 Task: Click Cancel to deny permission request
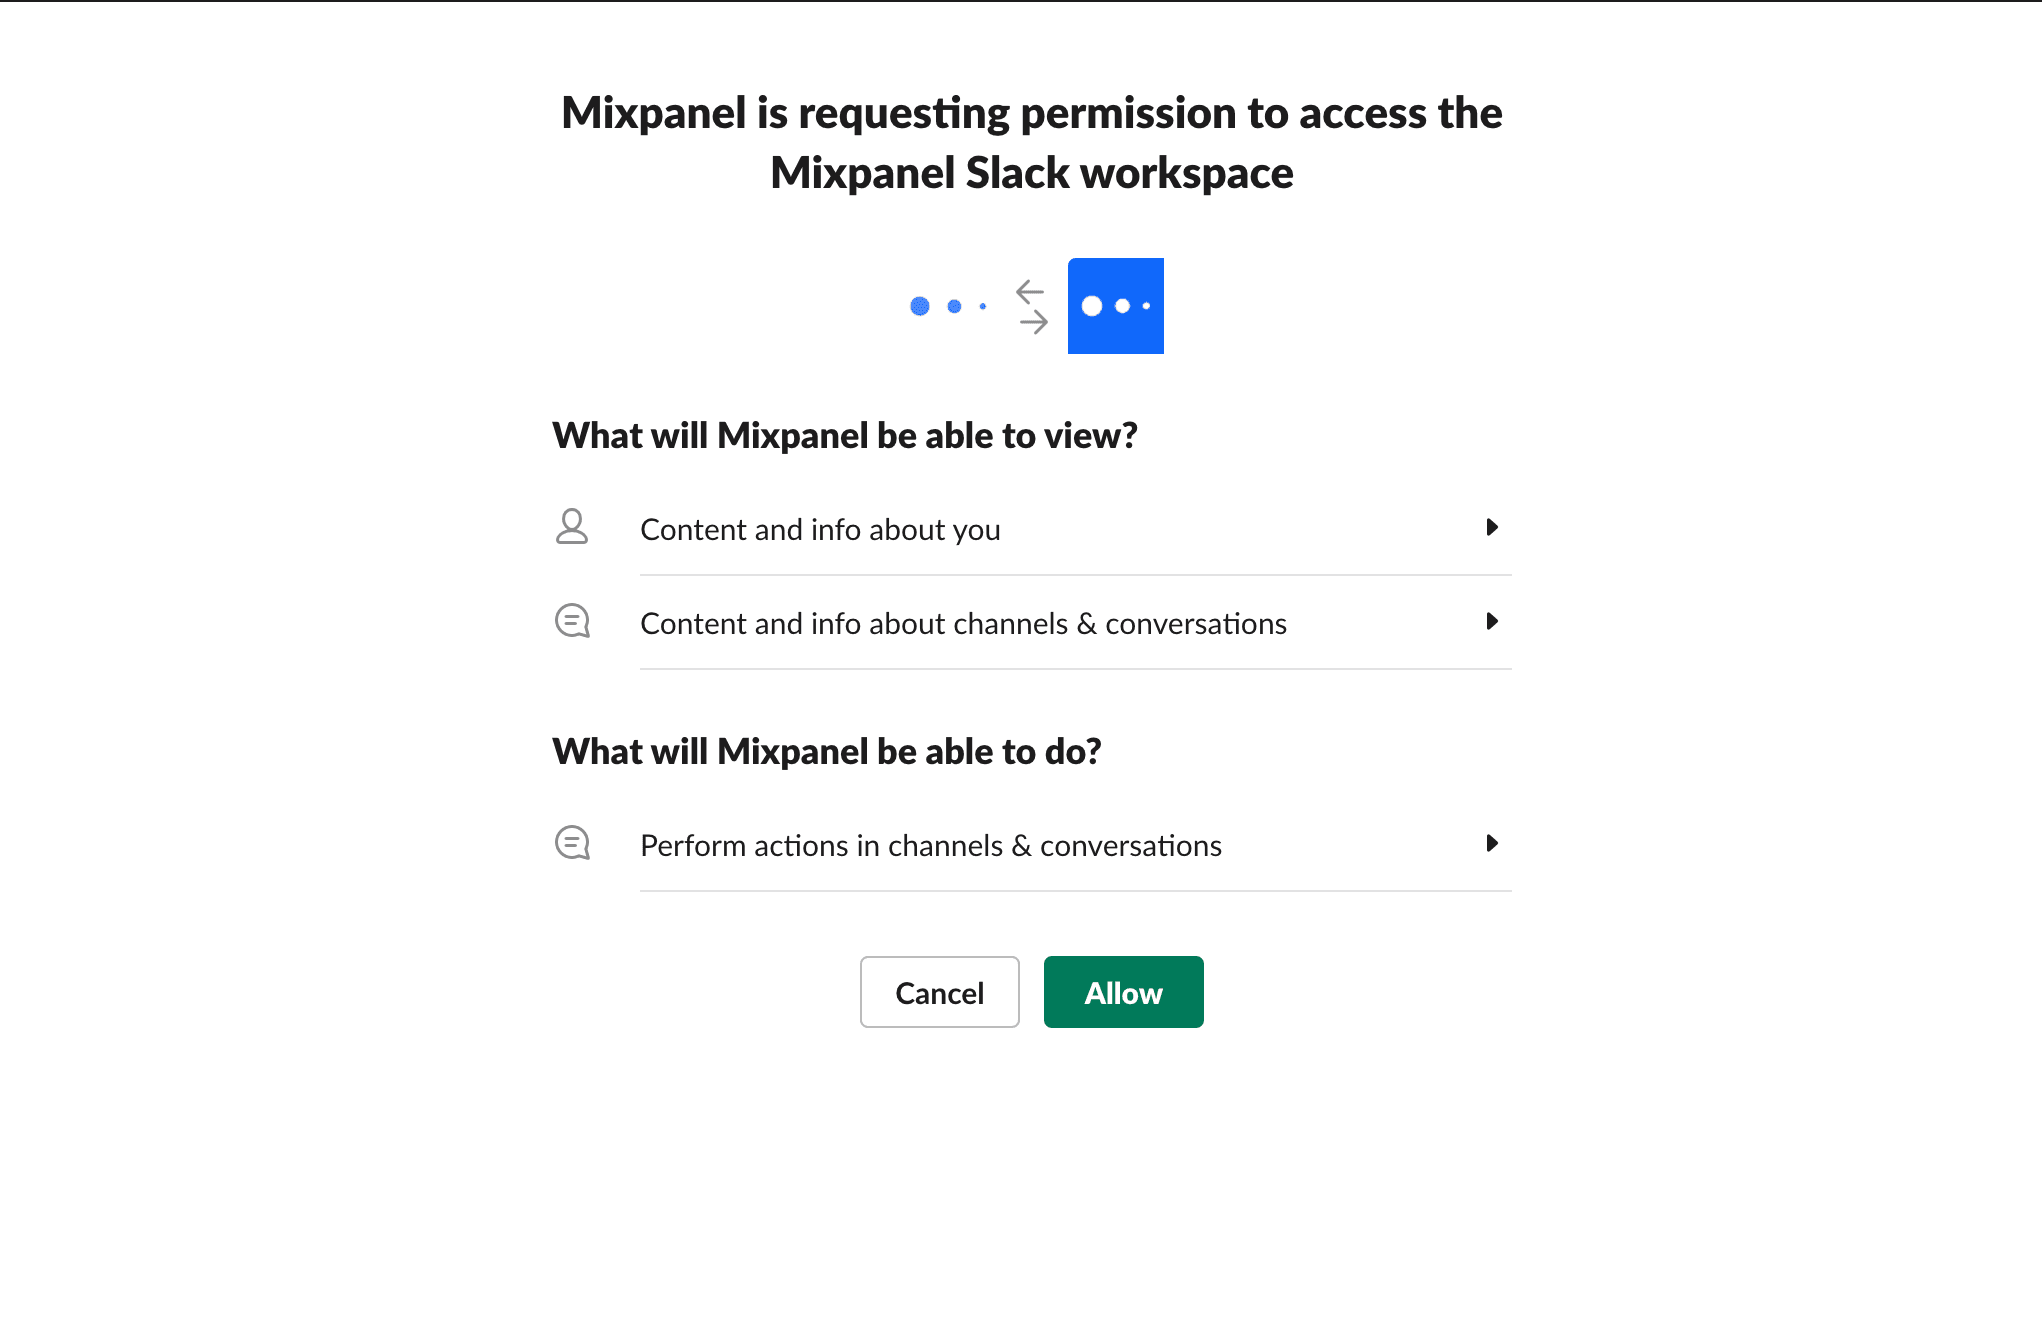point(939,991)
